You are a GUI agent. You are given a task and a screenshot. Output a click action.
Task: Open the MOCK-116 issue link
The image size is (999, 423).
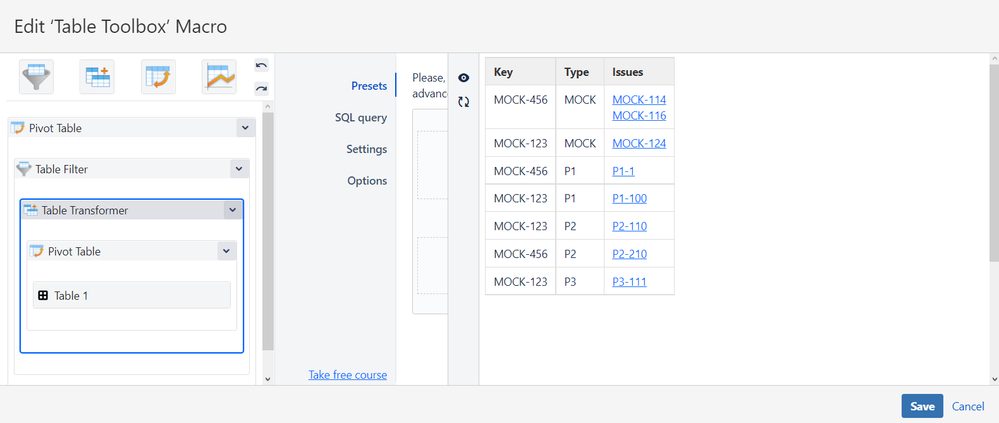coord(639,115)
